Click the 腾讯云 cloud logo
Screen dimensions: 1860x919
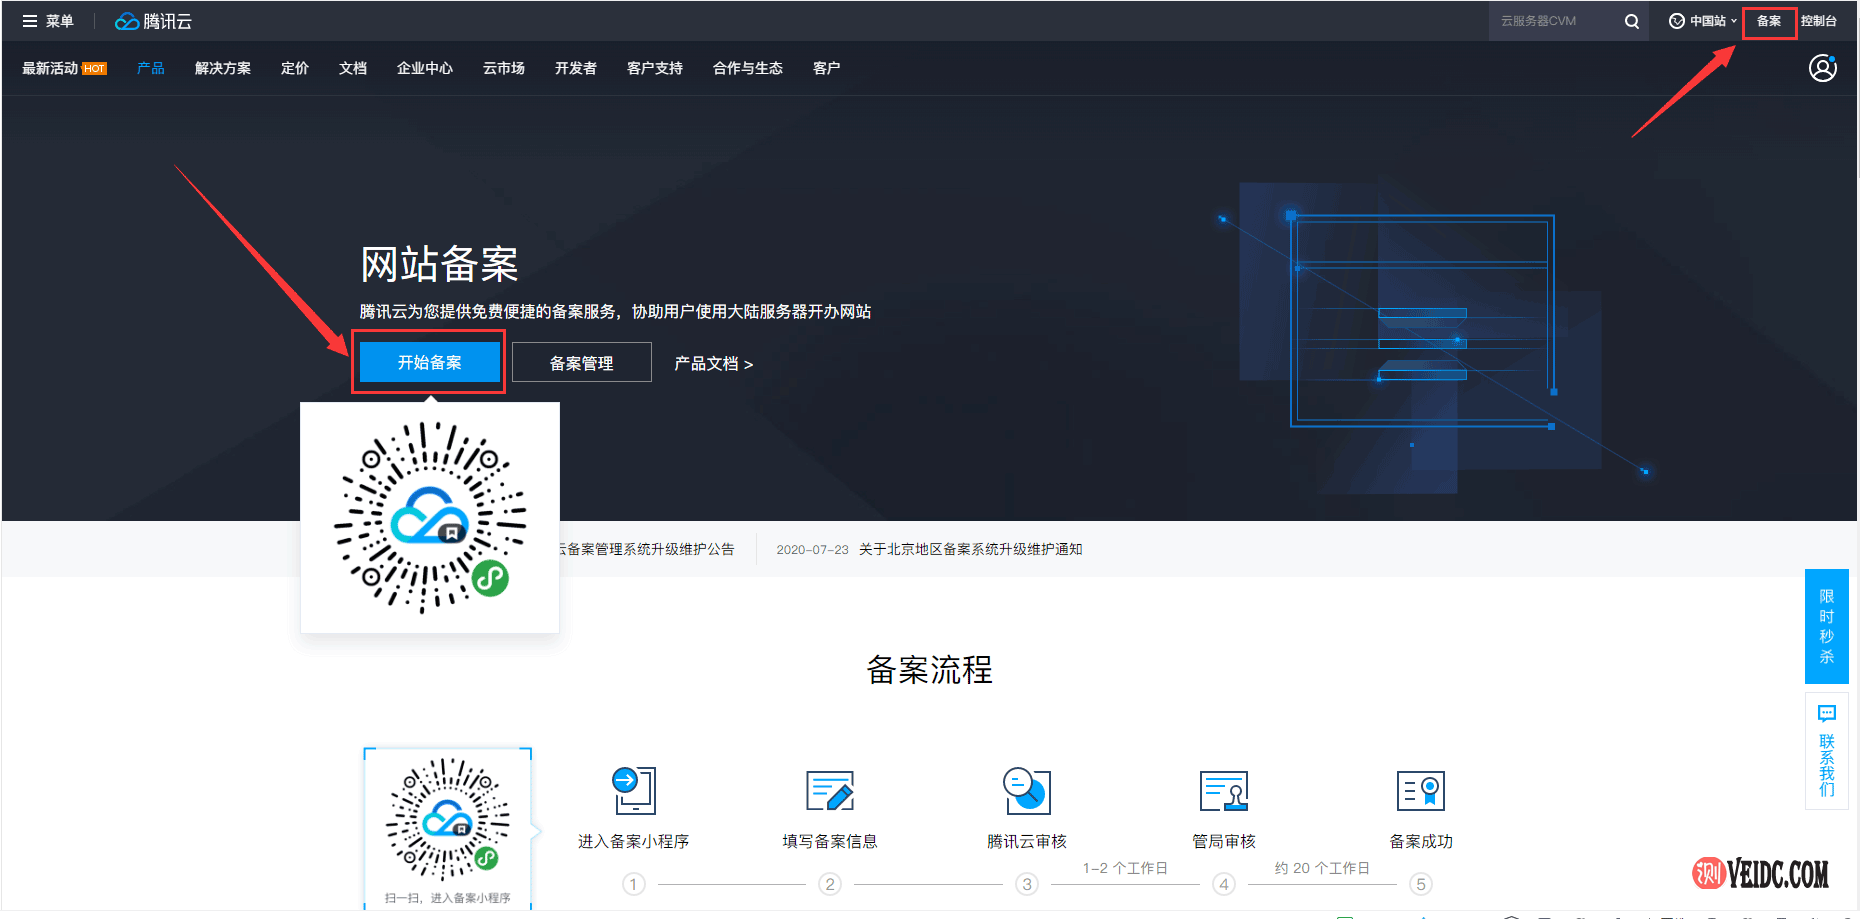[152, 20]
